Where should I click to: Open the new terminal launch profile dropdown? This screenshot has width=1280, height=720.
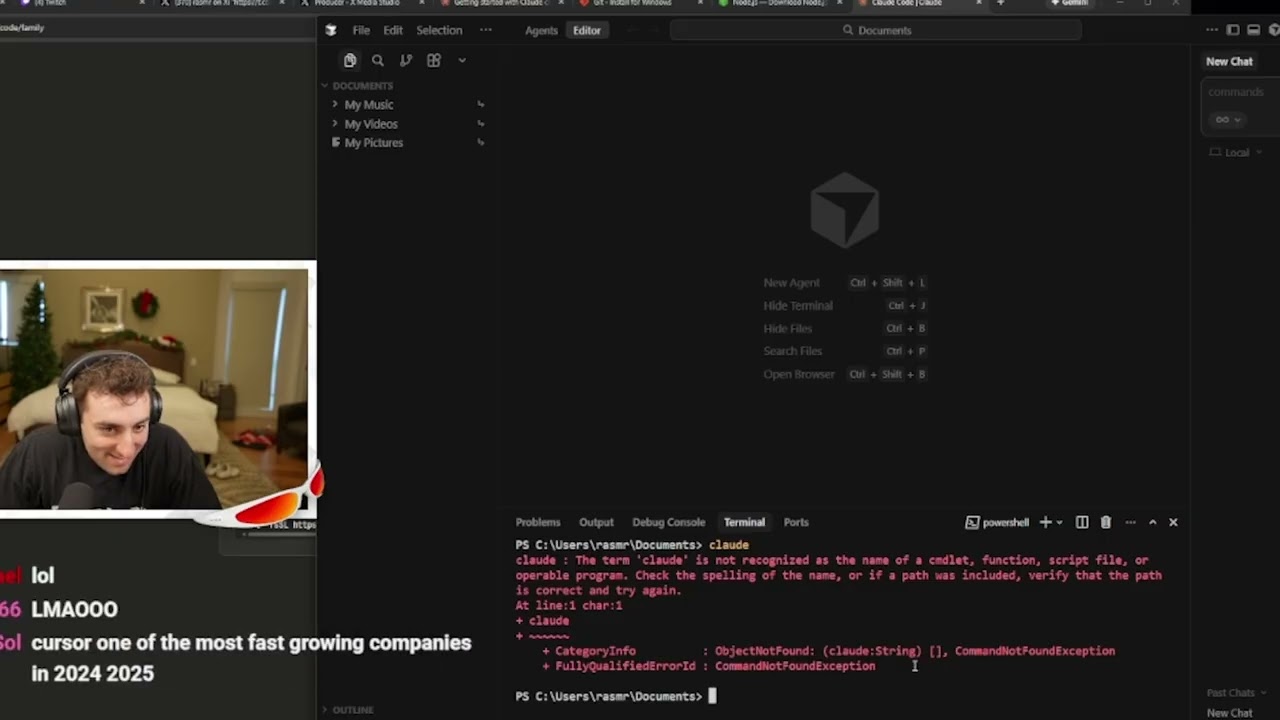(x=1059, y=522)
